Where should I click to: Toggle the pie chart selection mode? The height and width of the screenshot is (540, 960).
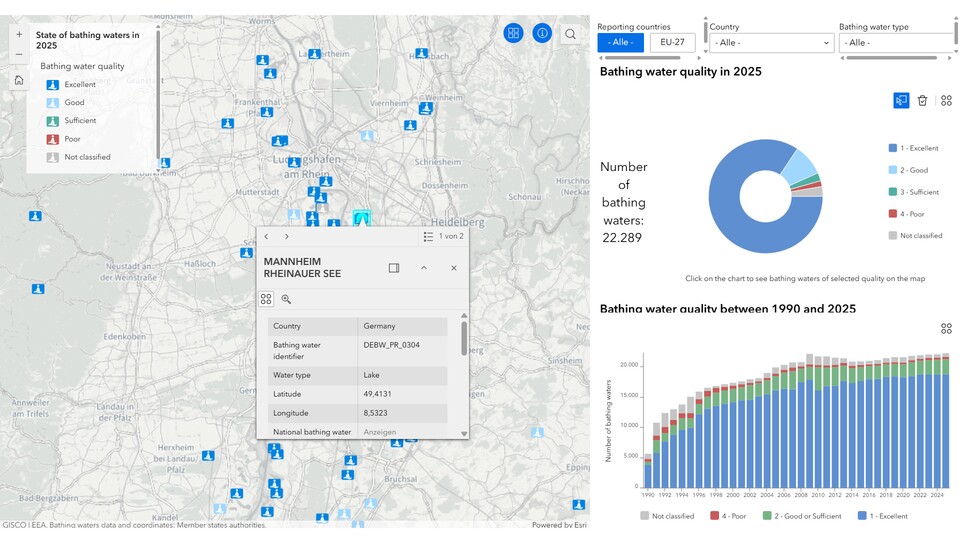(x=901, y=100)
